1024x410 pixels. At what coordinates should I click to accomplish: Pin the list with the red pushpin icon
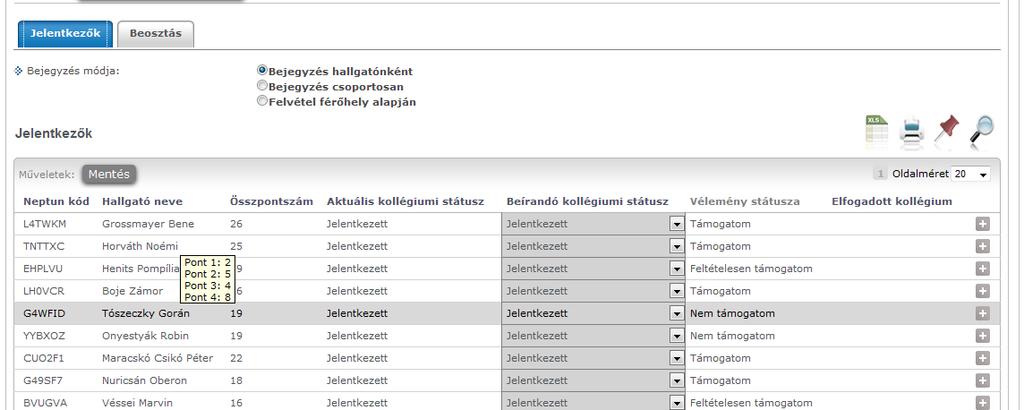coord(946,129)
